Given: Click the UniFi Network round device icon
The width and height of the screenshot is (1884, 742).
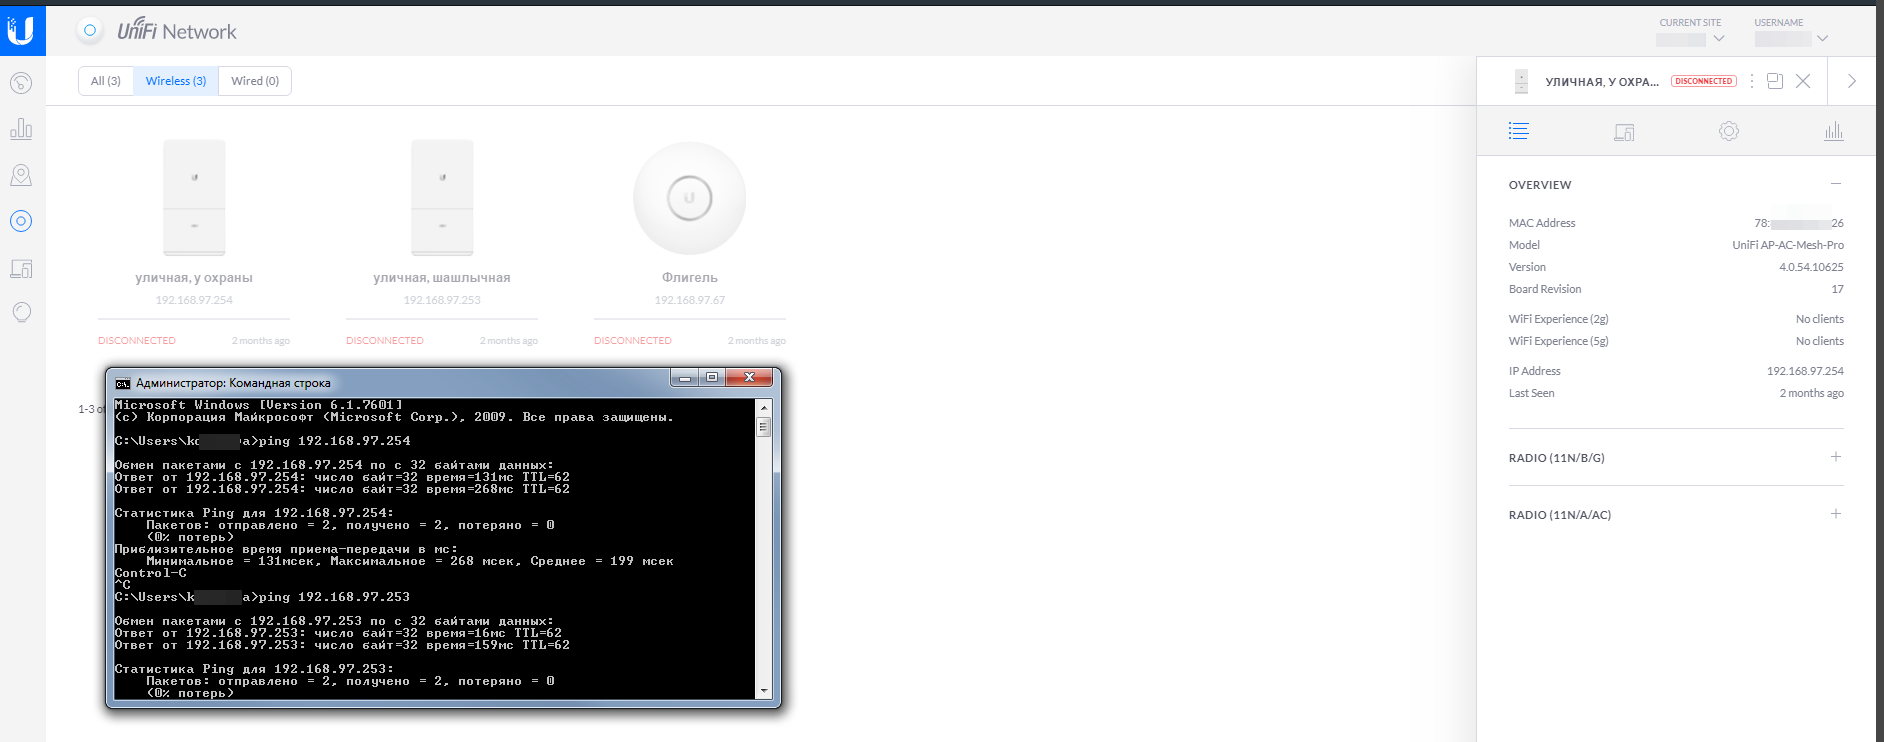Looking at the screenshot, I should [90, 30].
